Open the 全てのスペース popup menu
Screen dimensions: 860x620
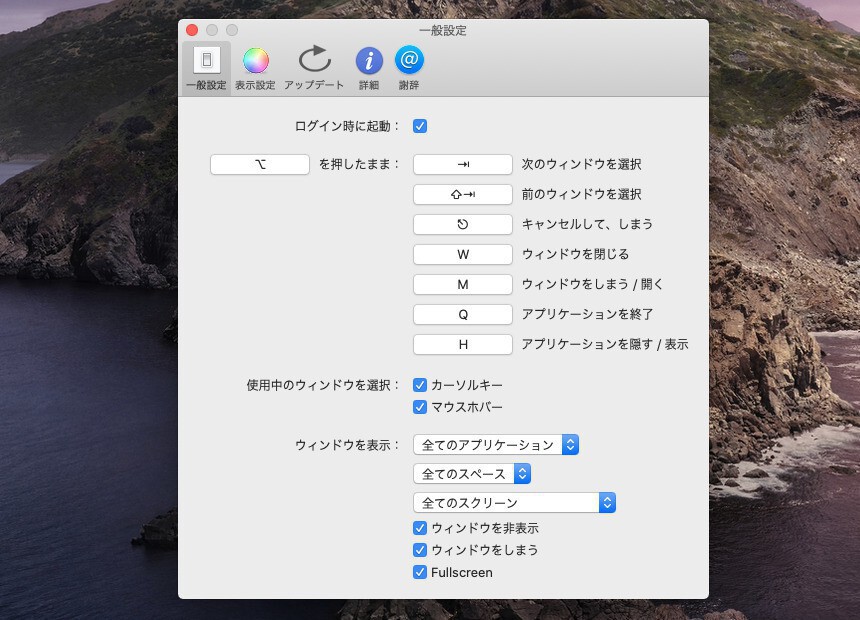[x=472, y=474]
